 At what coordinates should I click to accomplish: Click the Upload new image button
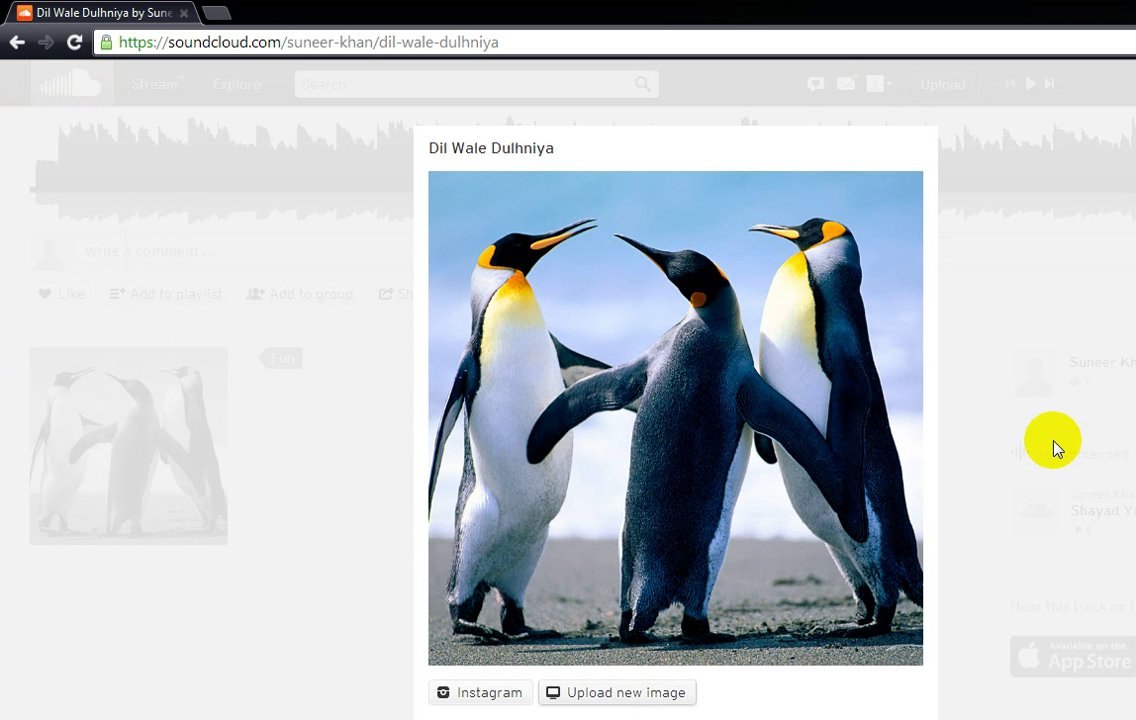[617, 692]
